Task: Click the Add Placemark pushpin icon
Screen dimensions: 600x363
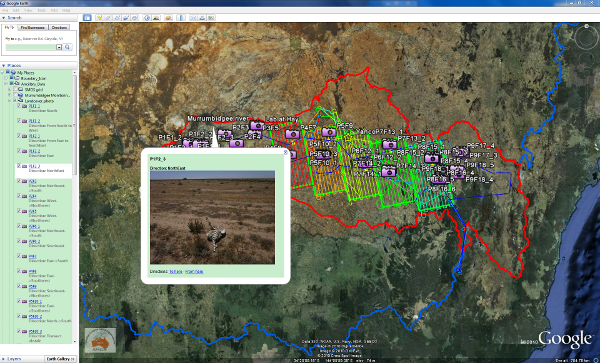Action: 99,18
